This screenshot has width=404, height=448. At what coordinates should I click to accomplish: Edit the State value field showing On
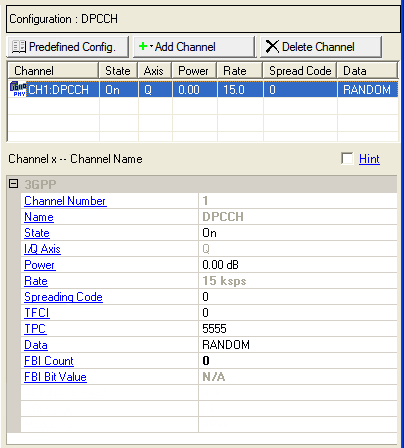298,233
